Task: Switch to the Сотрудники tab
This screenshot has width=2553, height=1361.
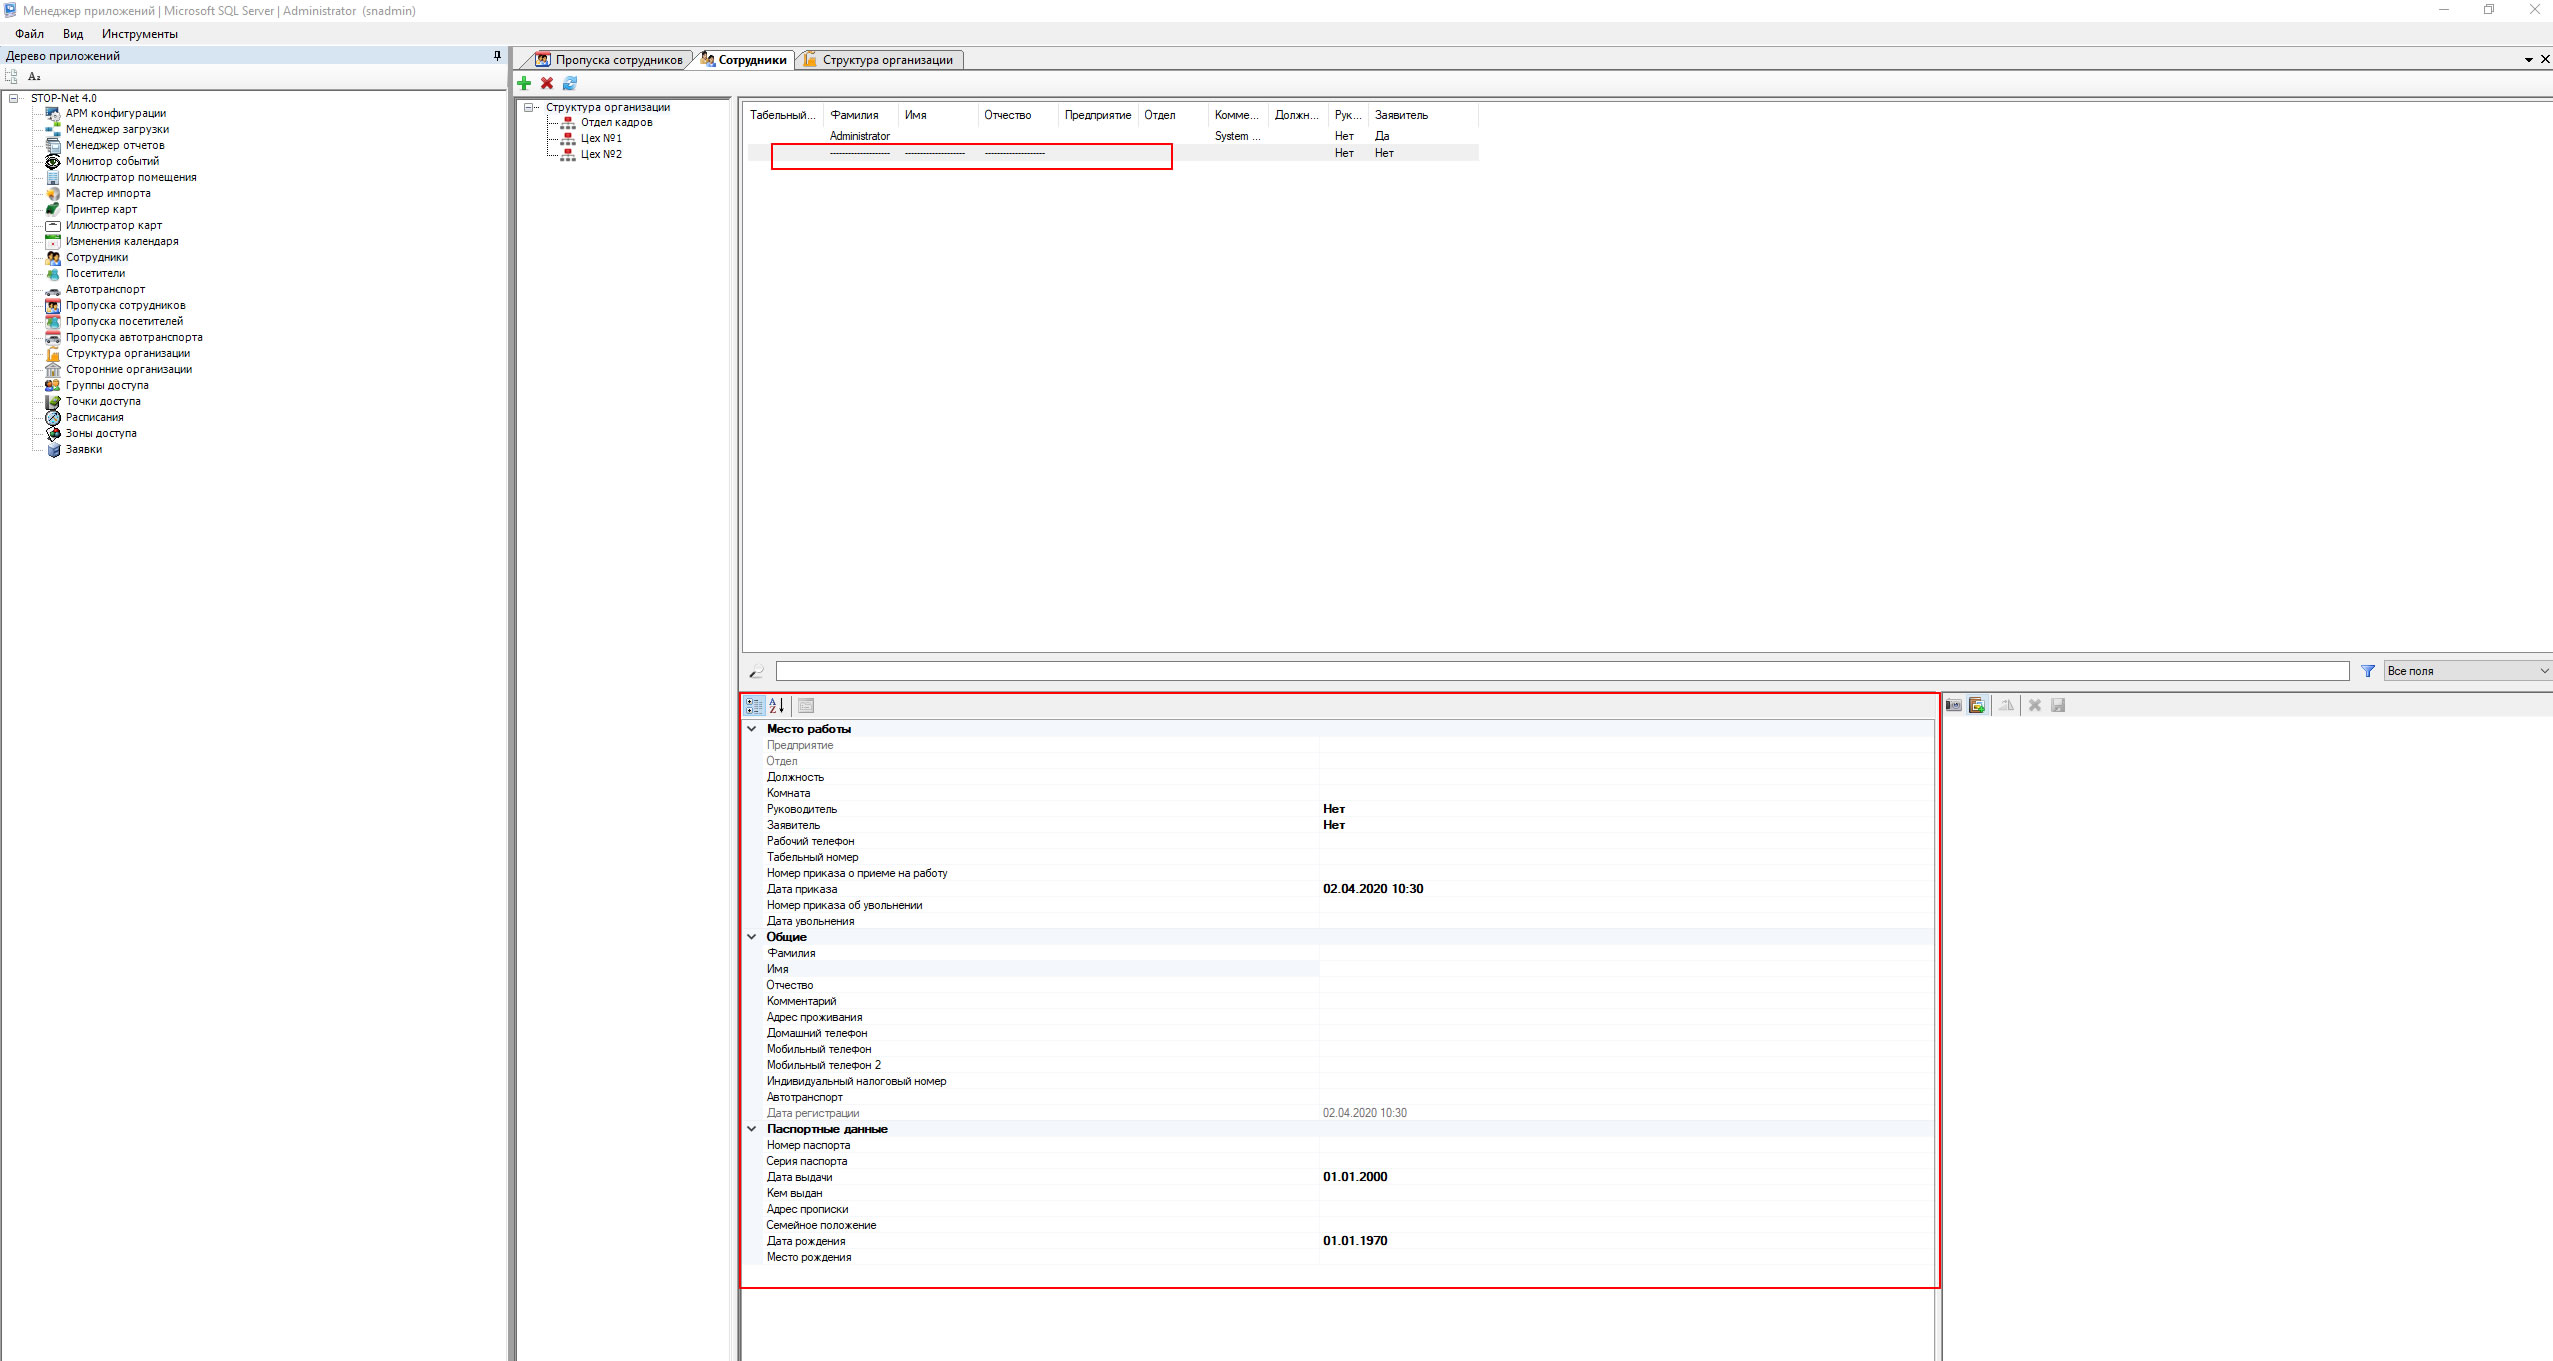Action: pos(744,60)
